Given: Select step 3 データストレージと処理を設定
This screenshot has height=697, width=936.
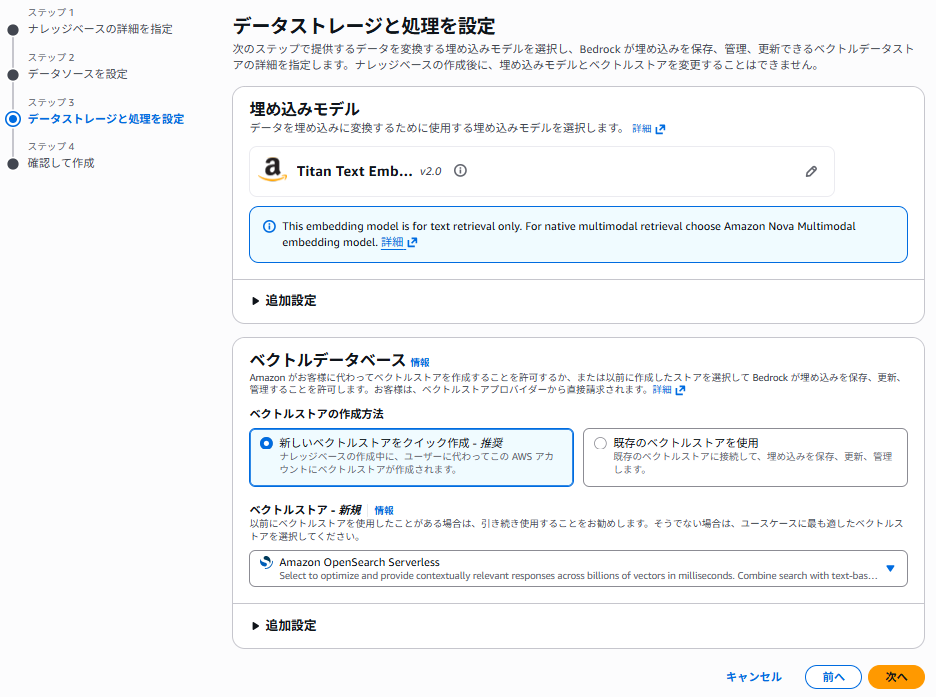Looking at the screenshot, I should 106,119.
